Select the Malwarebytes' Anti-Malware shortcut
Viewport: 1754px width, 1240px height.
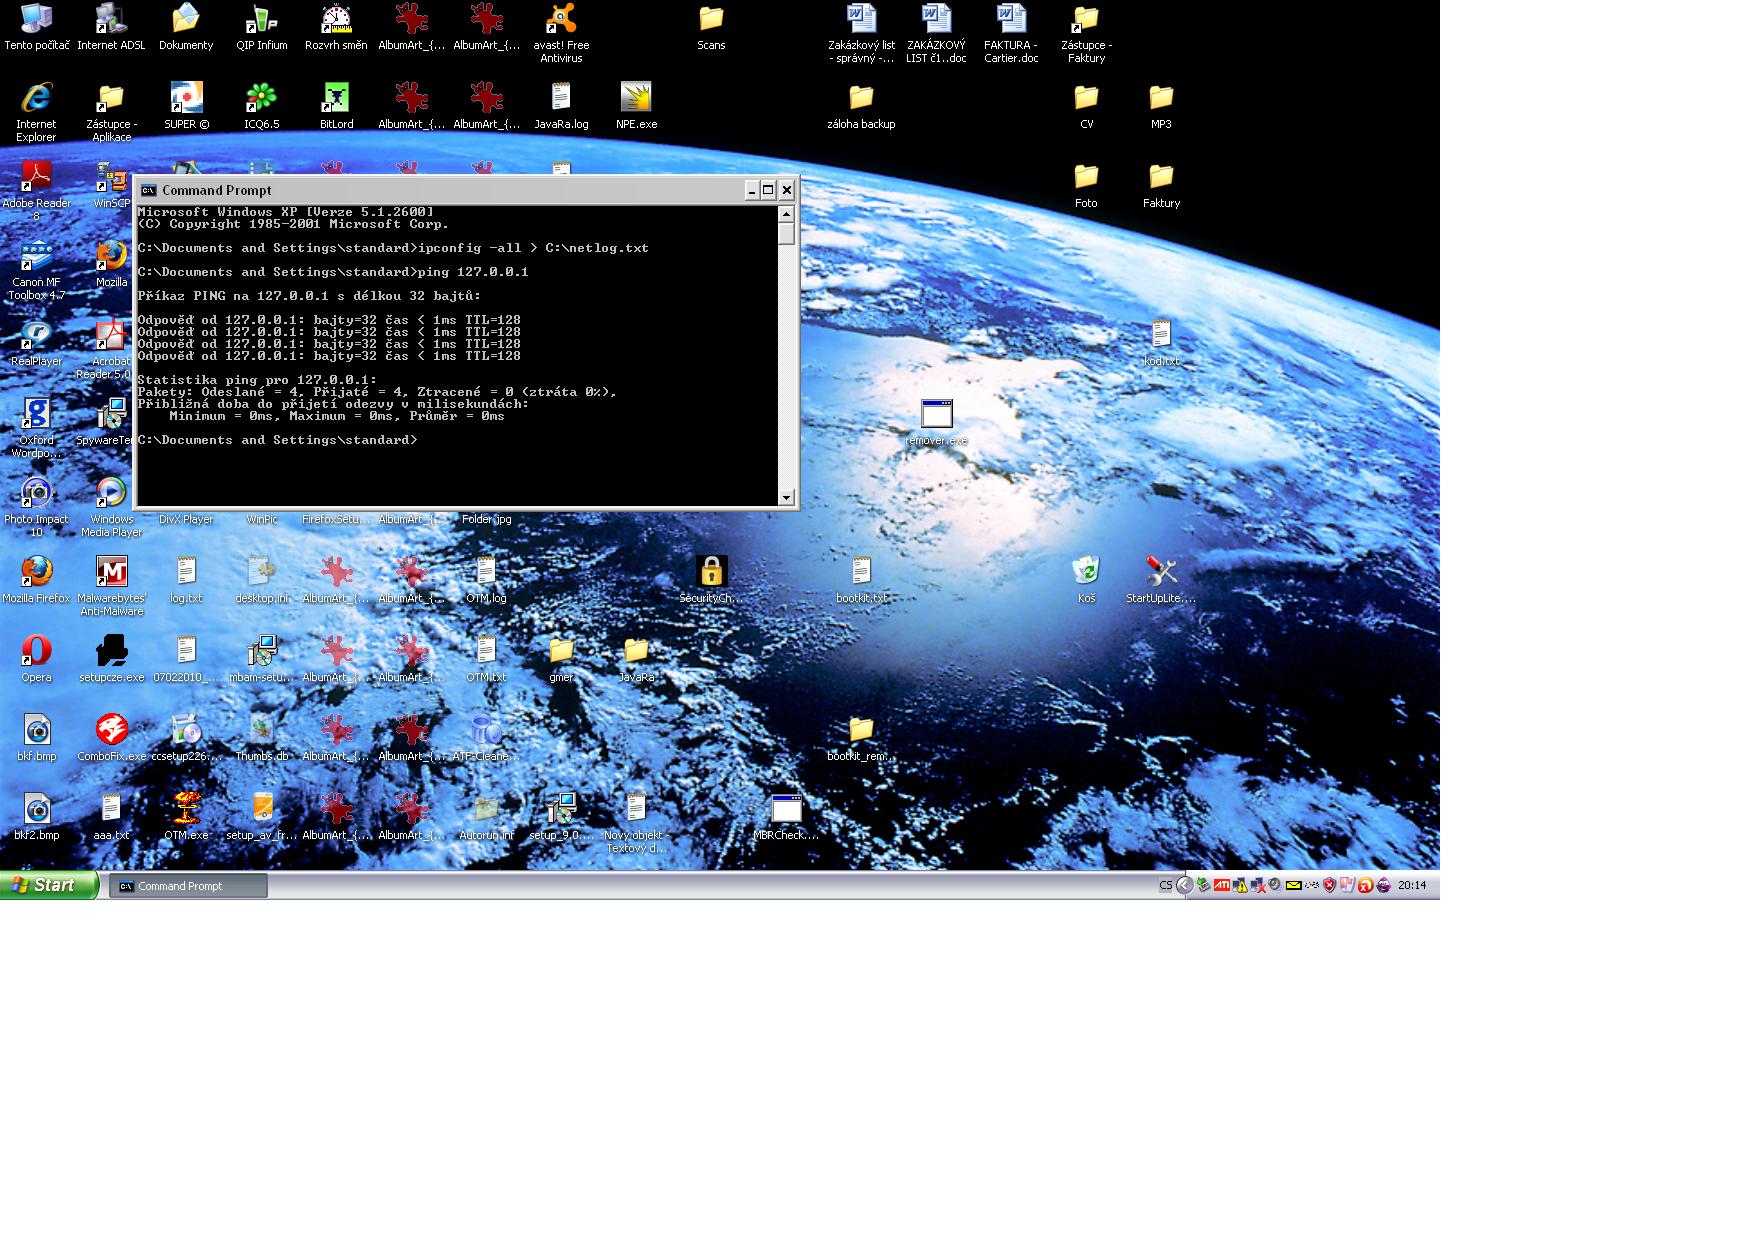pos(111,572)
